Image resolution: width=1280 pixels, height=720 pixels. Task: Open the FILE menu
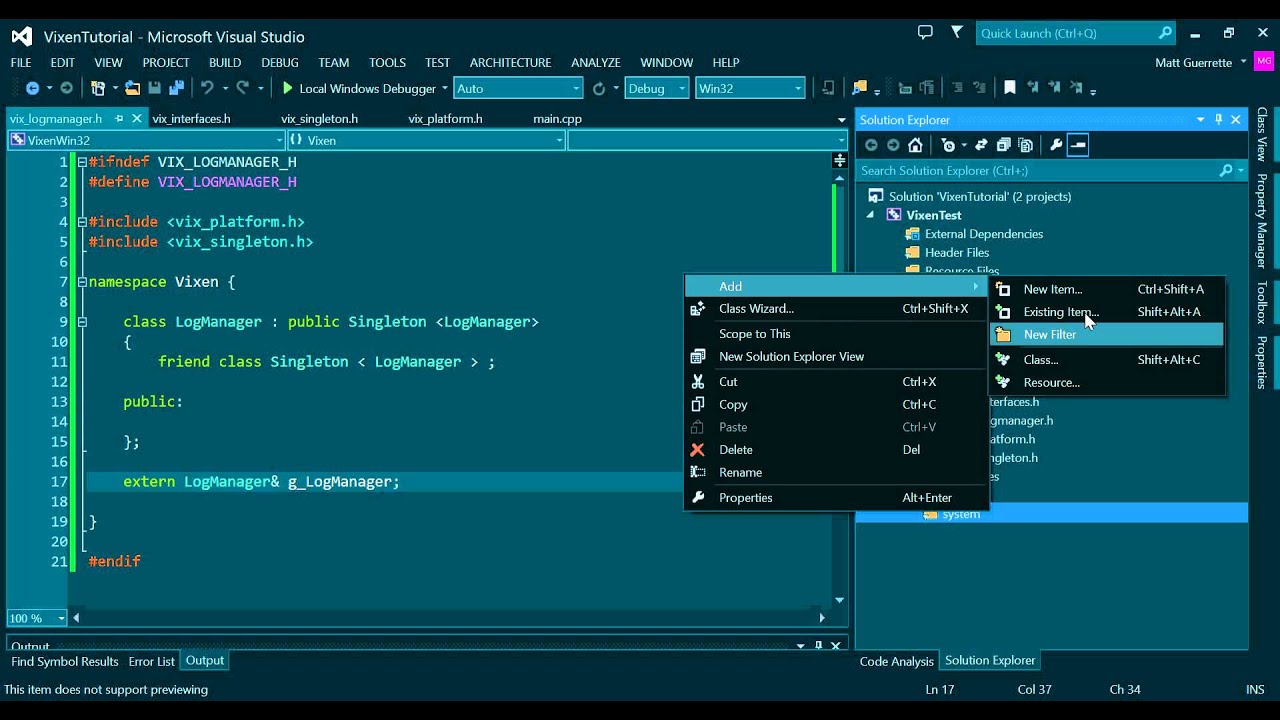[x=21, y=62]
